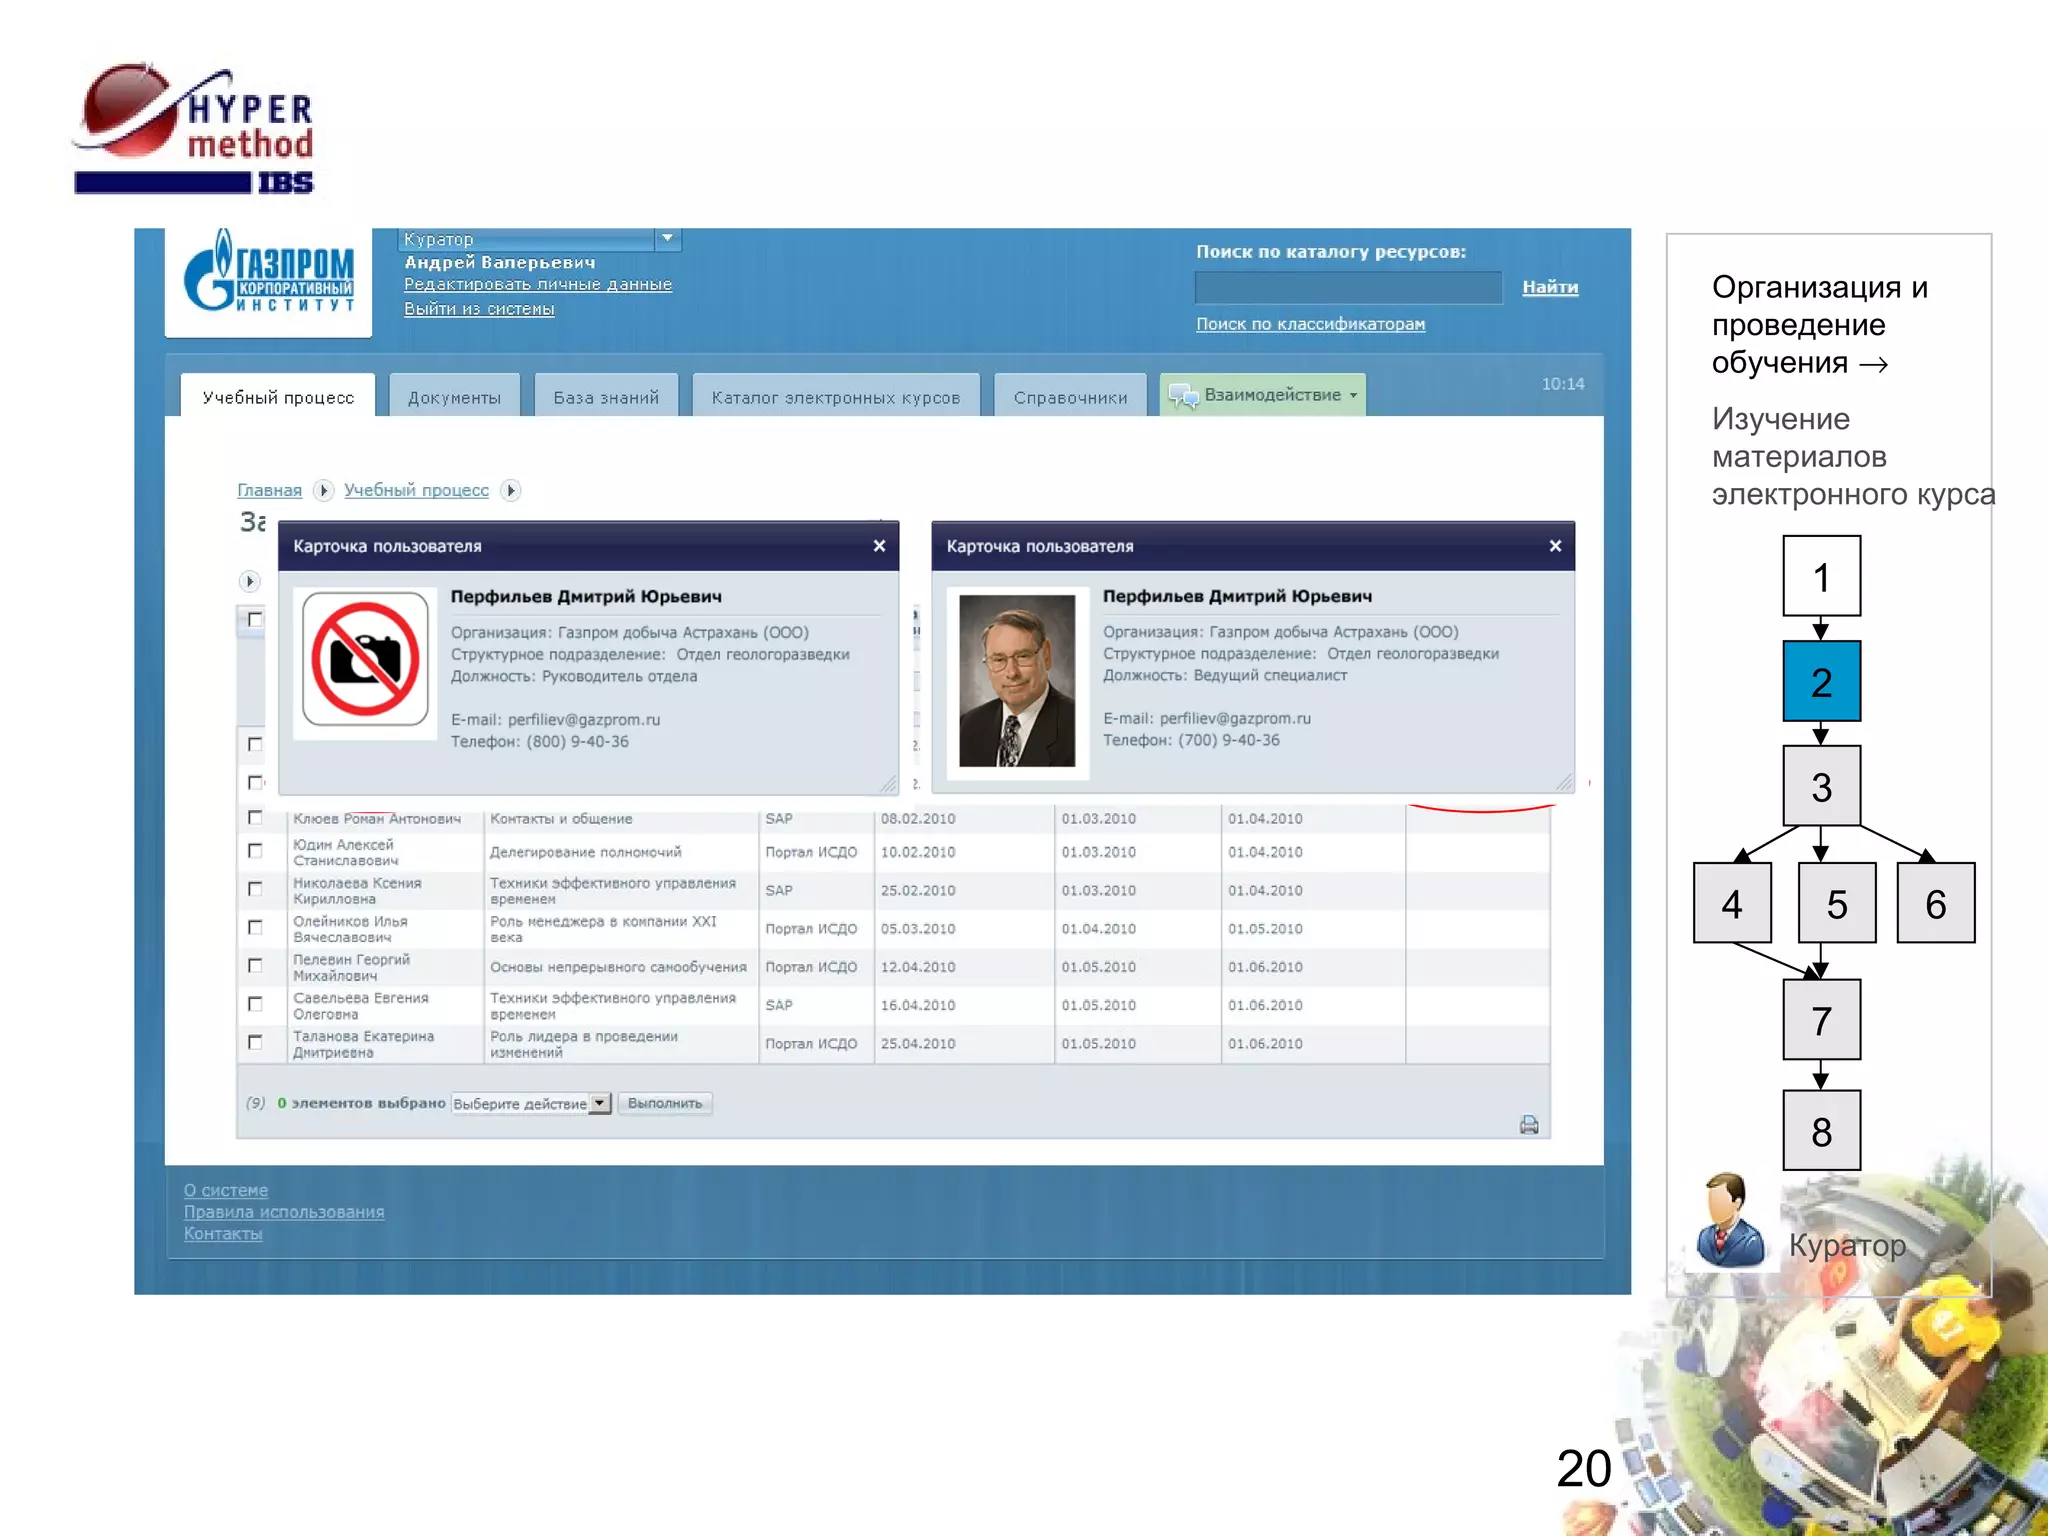
Task: Open the Куратор role dropdown
Action: (x=667, y=239)
